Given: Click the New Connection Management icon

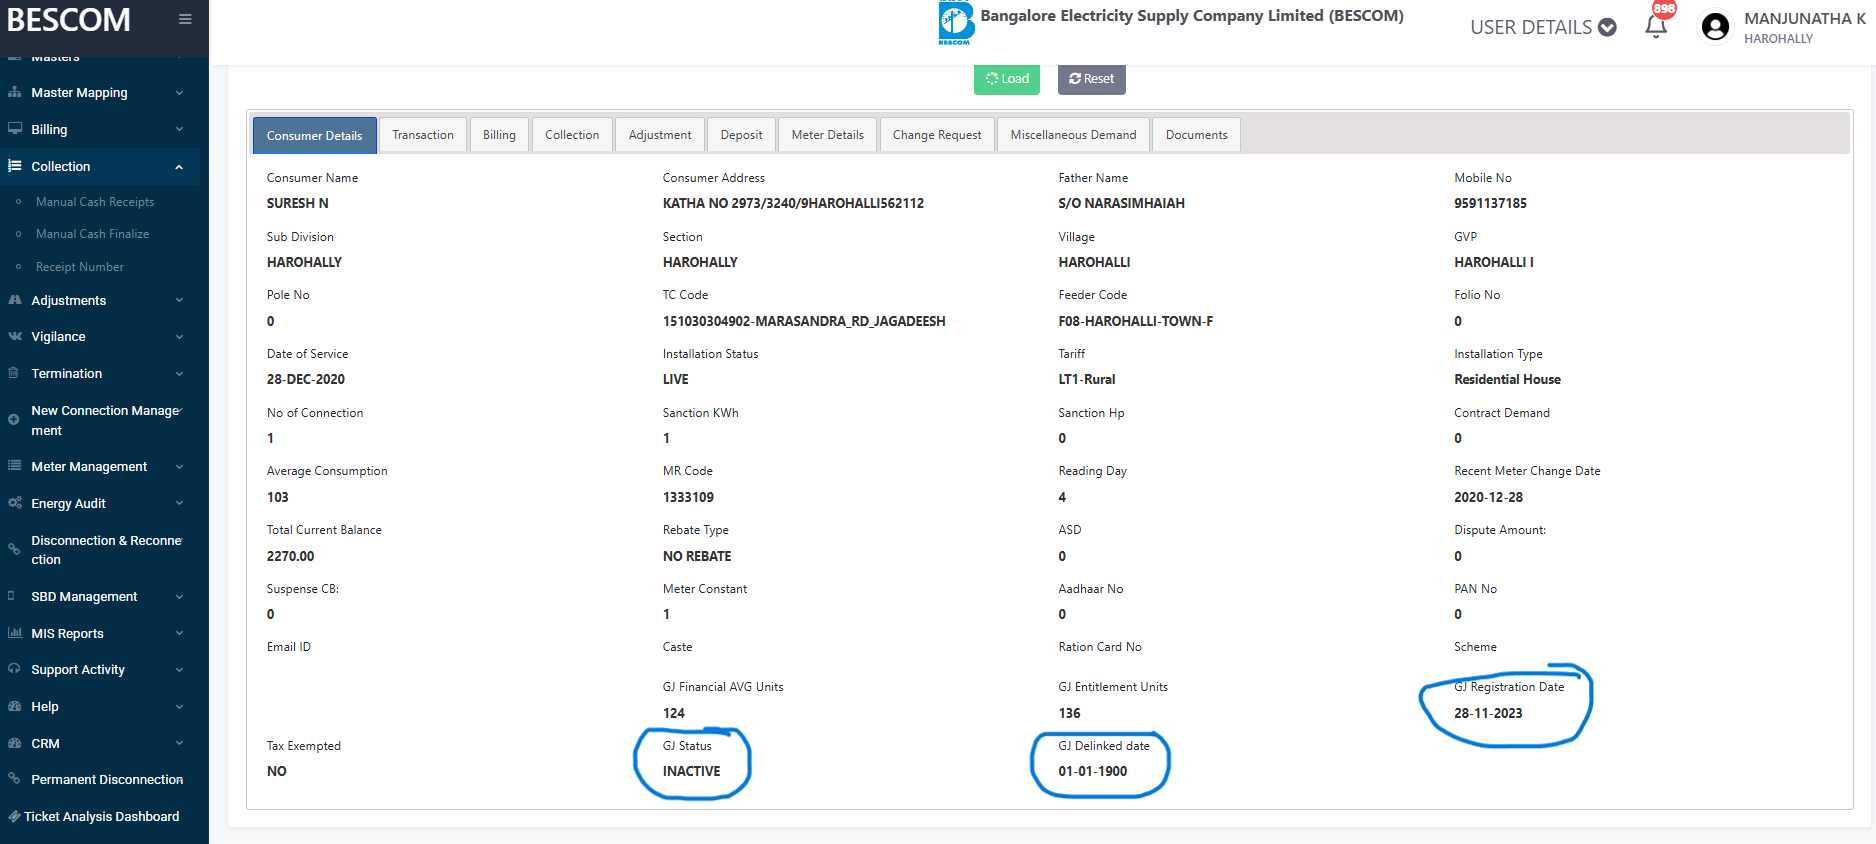Looking at the screenshot, I should (x=14, y=420).
